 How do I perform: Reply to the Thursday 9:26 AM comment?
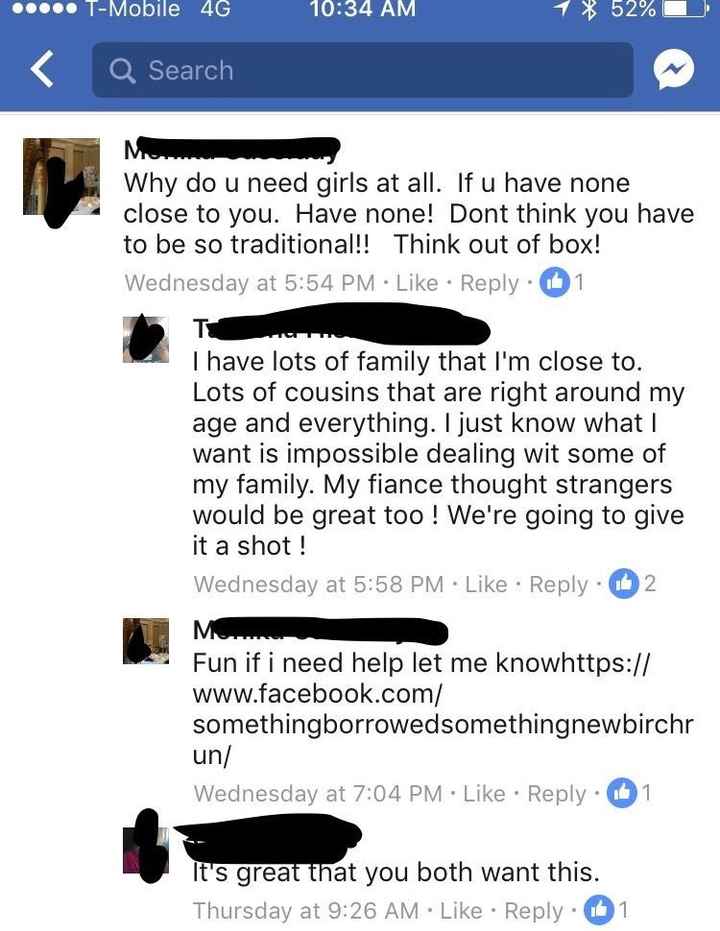pos(534,911)
